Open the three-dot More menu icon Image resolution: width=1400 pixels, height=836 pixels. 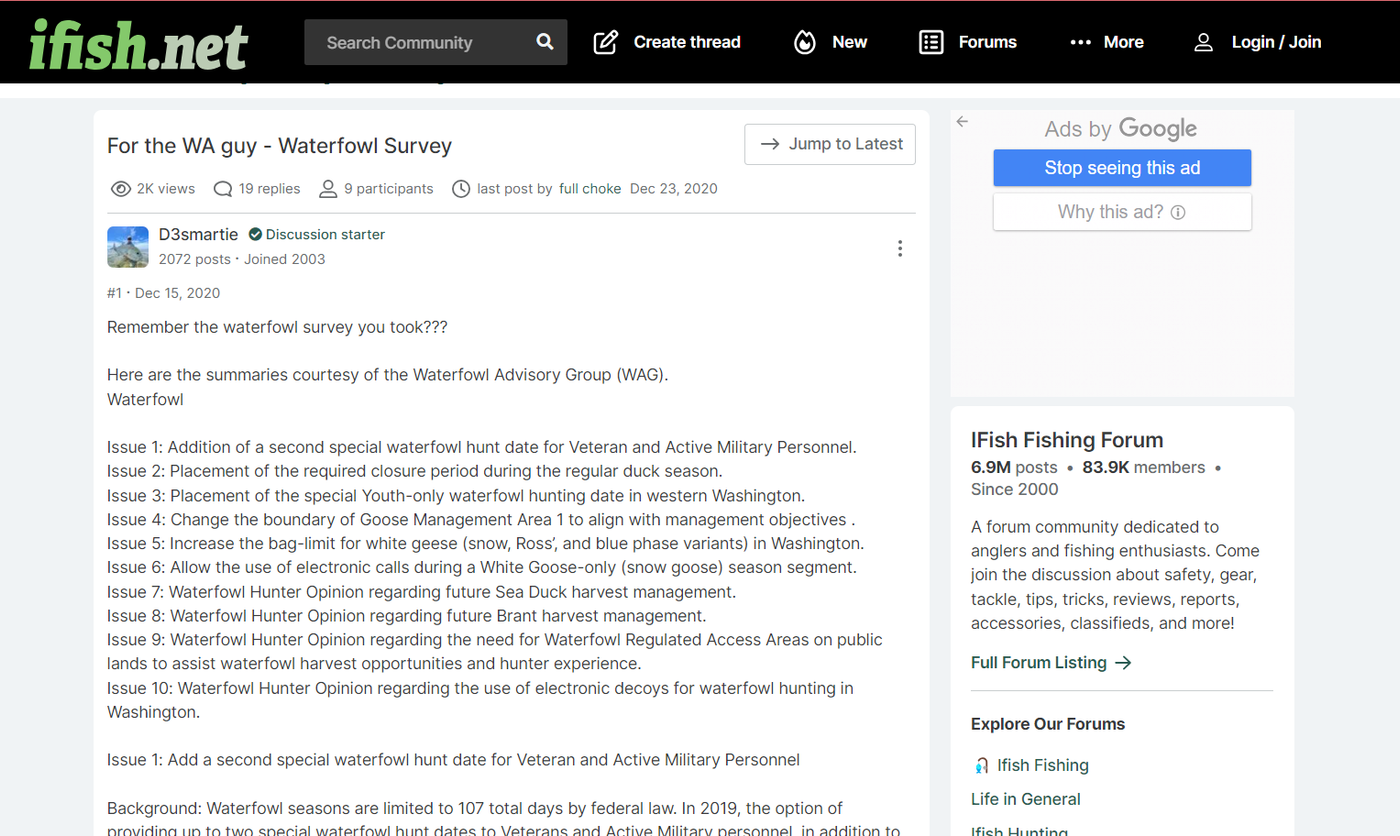1080,42
